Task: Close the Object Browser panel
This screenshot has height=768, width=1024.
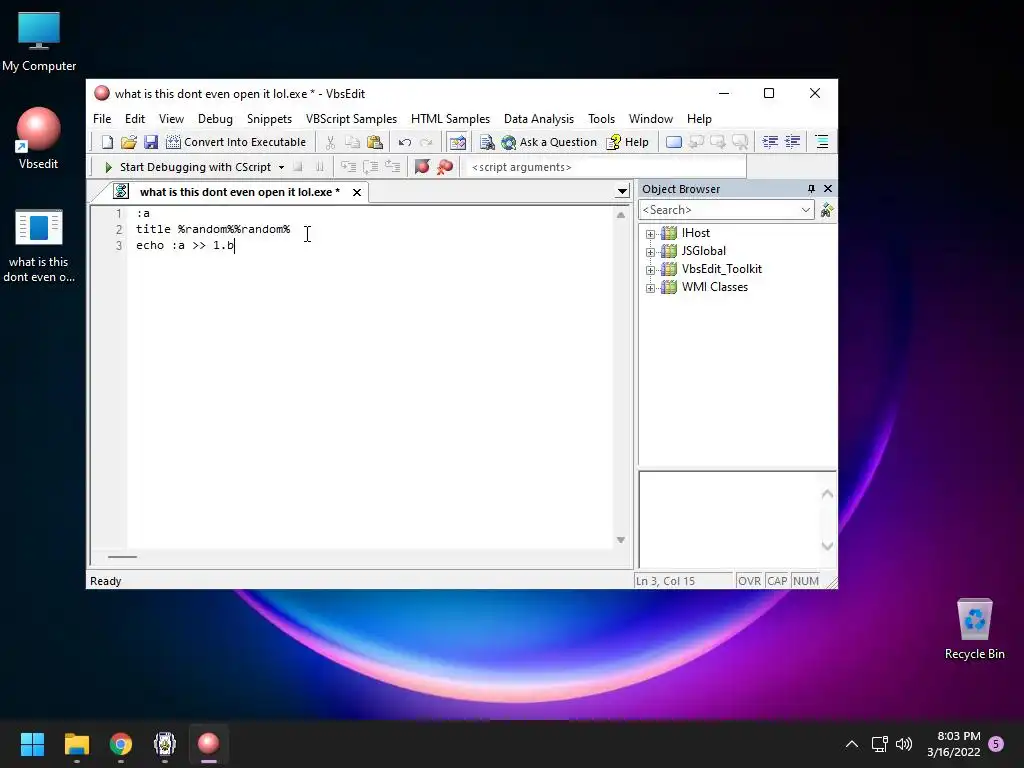Action: [x=827, y=189]
